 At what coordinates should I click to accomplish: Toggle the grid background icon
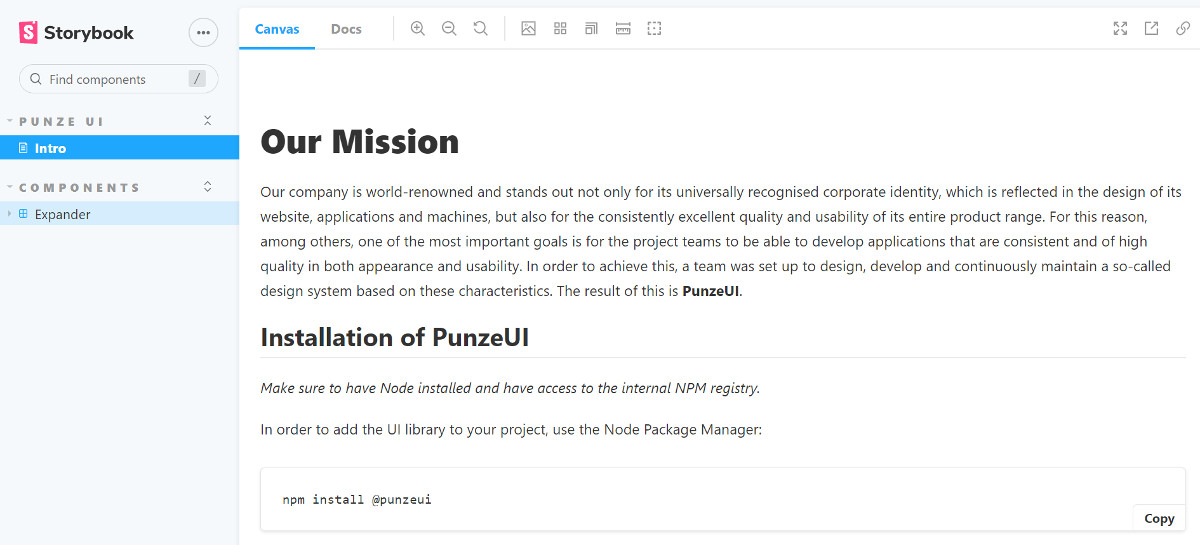560,29
